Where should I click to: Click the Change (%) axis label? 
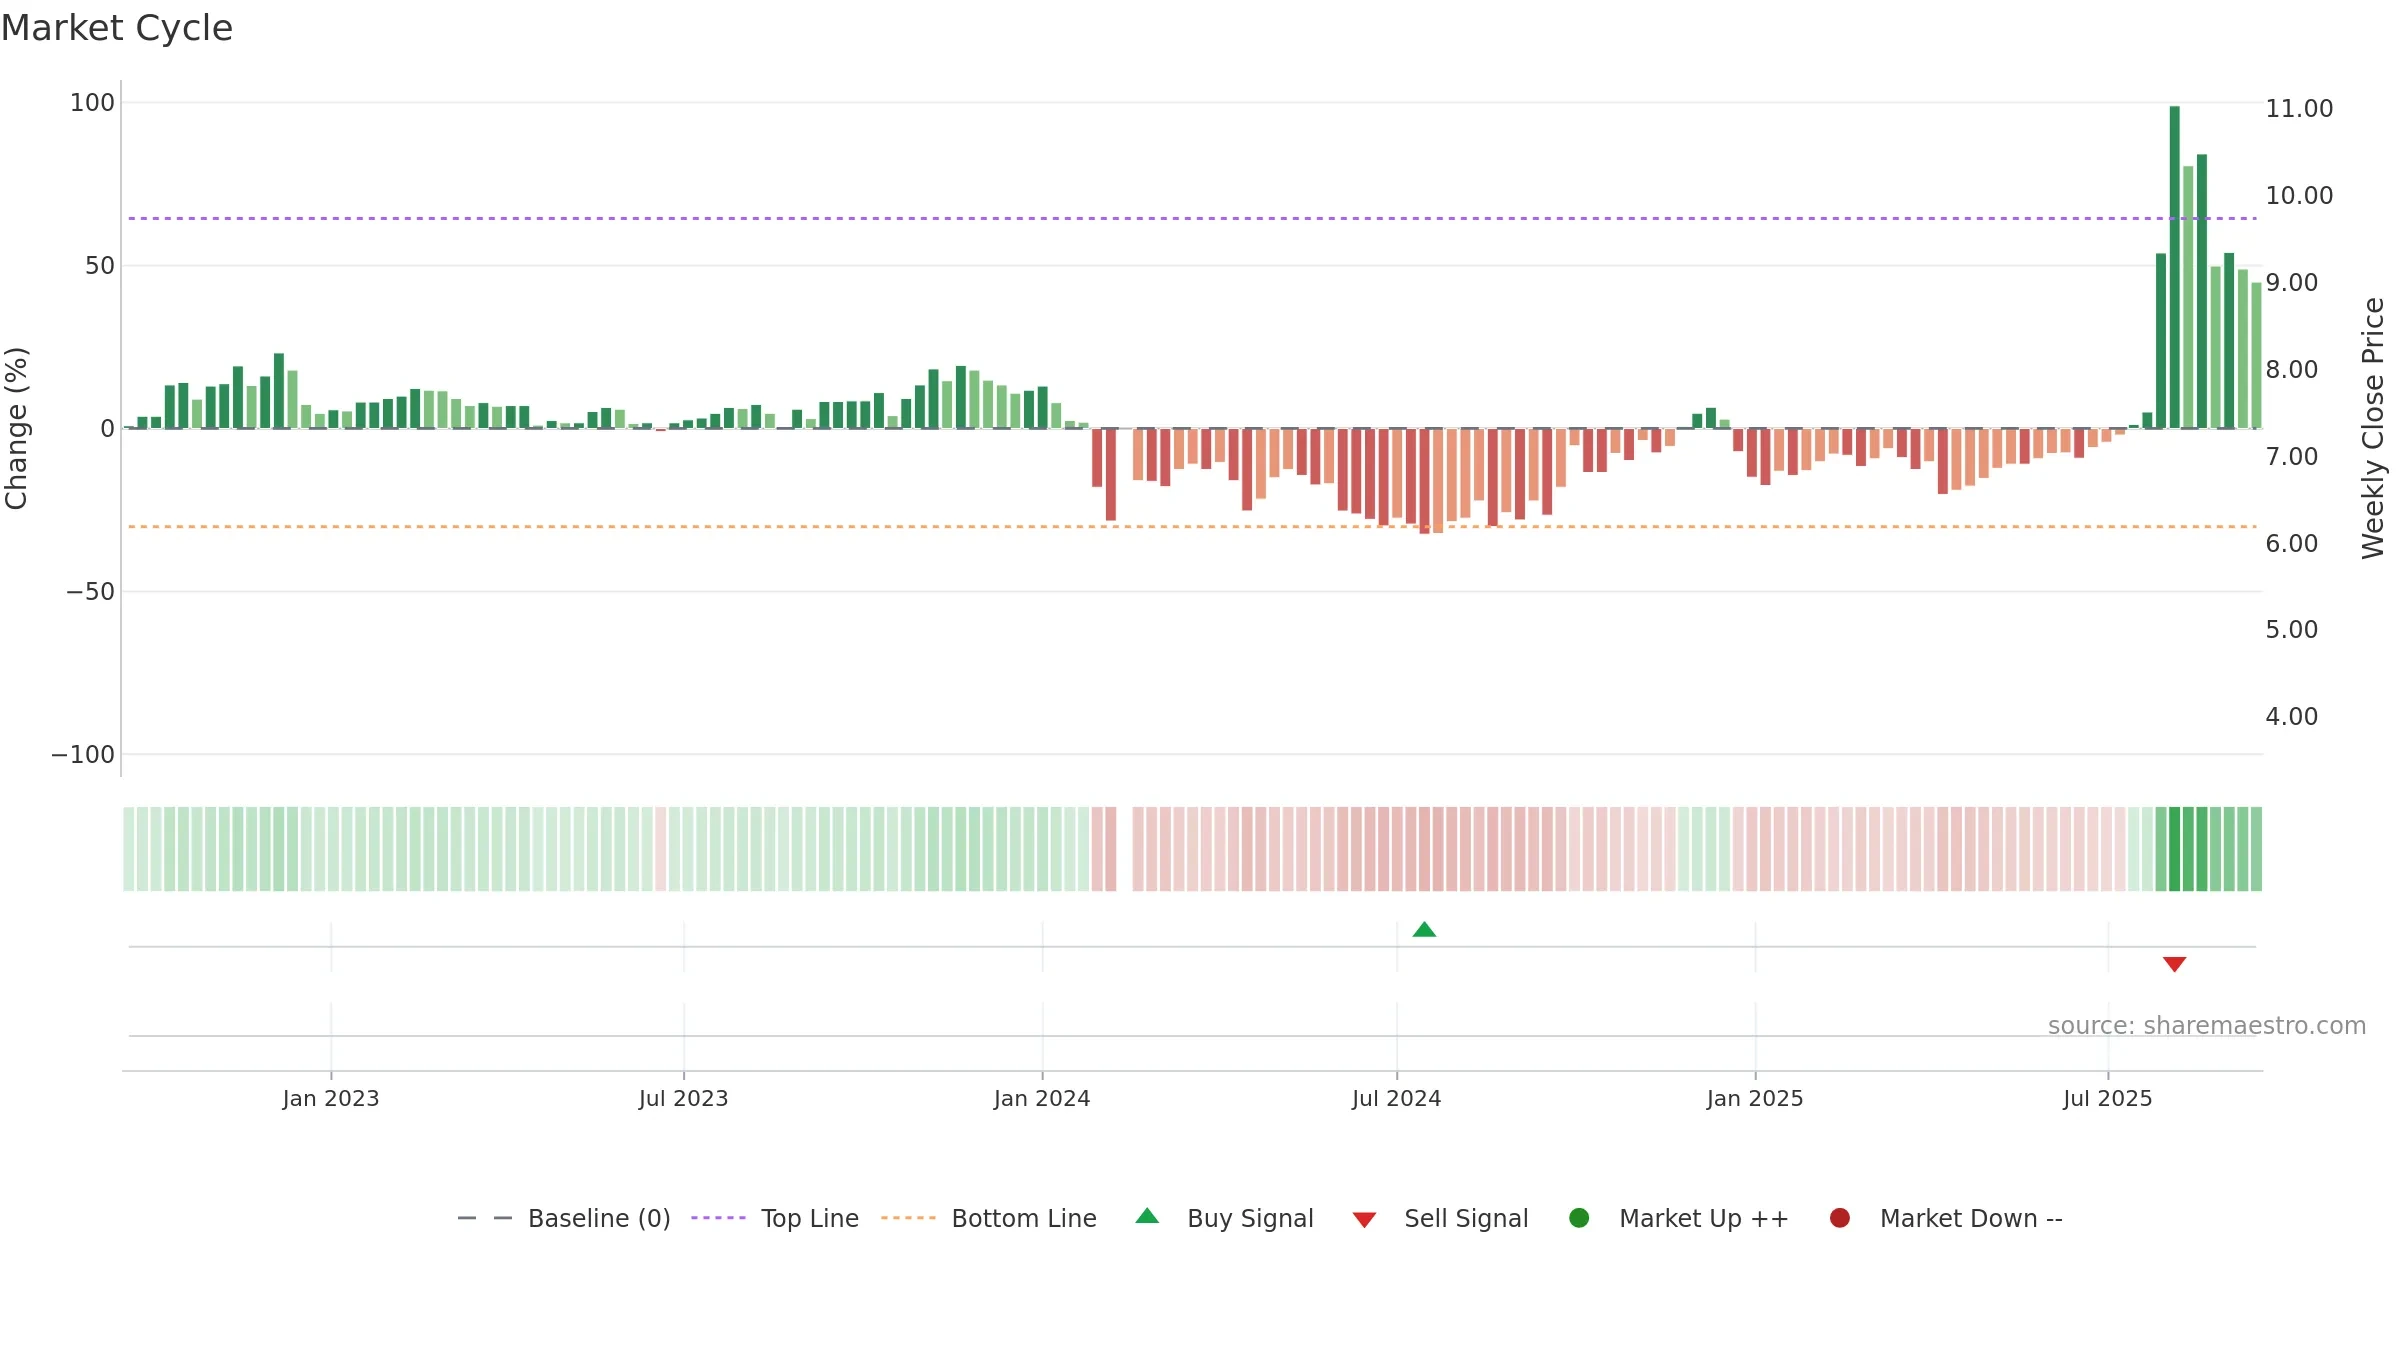[16, 428]
